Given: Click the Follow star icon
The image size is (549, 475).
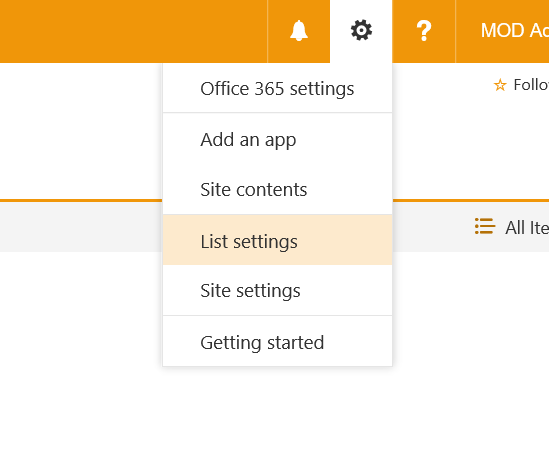Looking at the screenshot, I should click(500, 85).
